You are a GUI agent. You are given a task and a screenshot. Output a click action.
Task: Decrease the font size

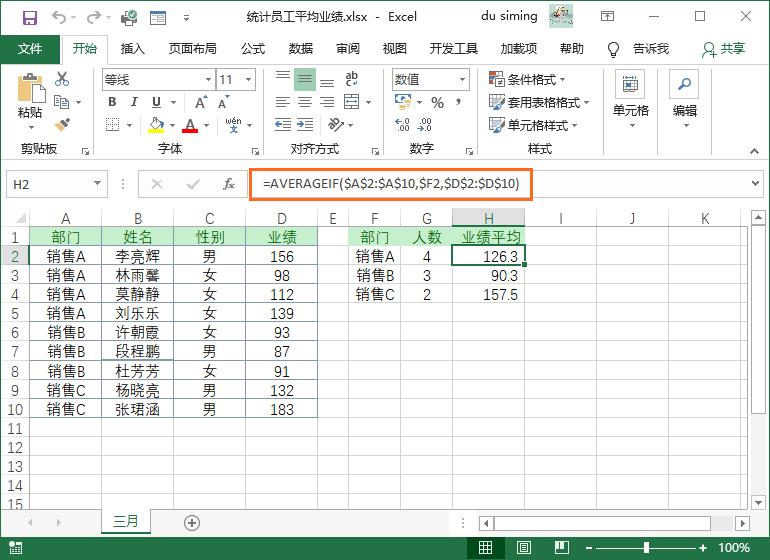click(223, 102)
